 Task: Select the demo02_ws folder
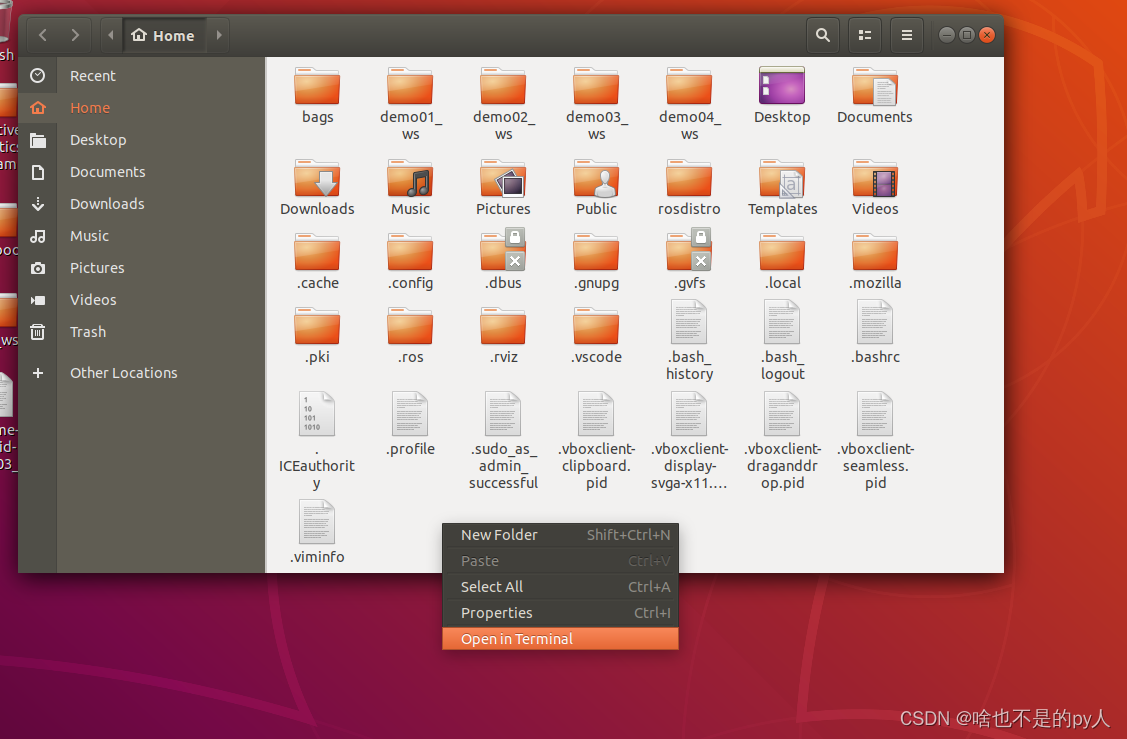pos(503,104)
